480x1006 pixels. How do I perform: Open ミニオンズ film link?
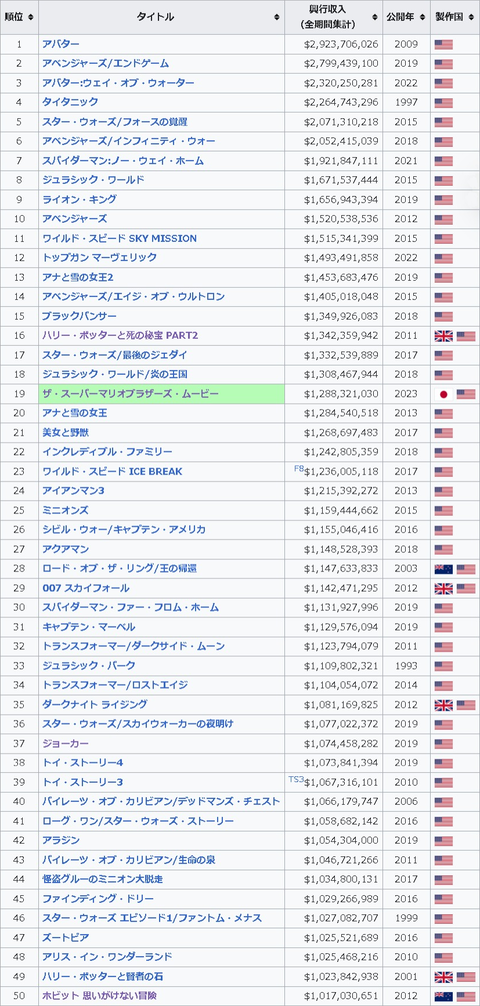(x=65, y=510)
